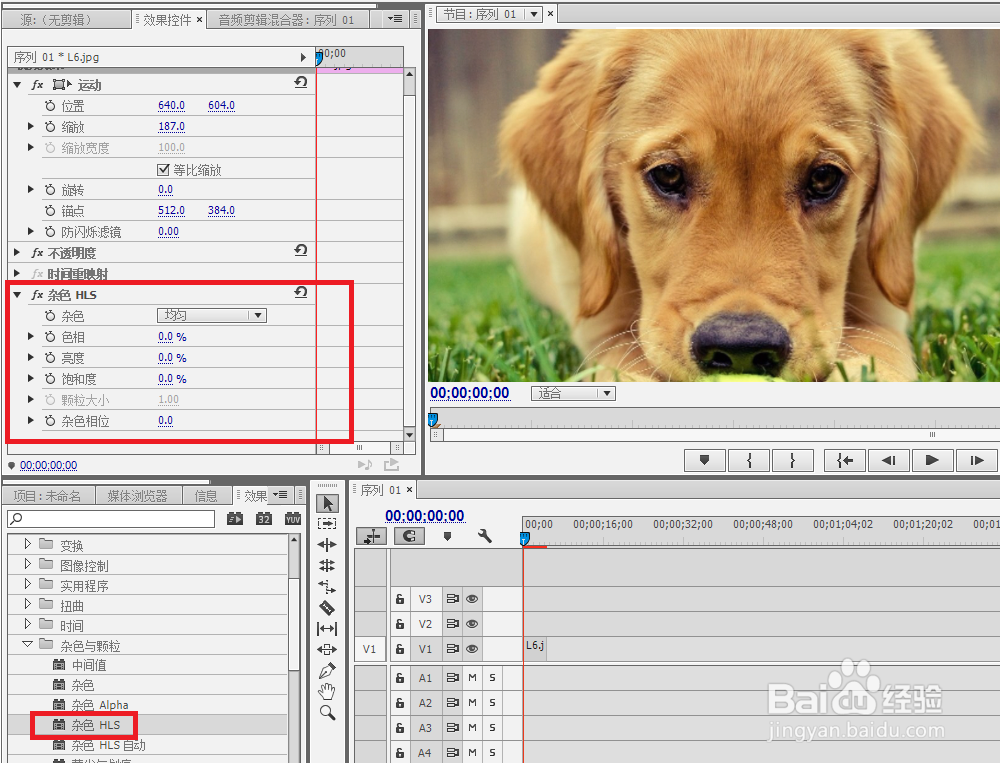Image resolution: width=1000 pixels, height=765 pixels.
Task: Select the Track Select tool
Action: click(327, 523)
